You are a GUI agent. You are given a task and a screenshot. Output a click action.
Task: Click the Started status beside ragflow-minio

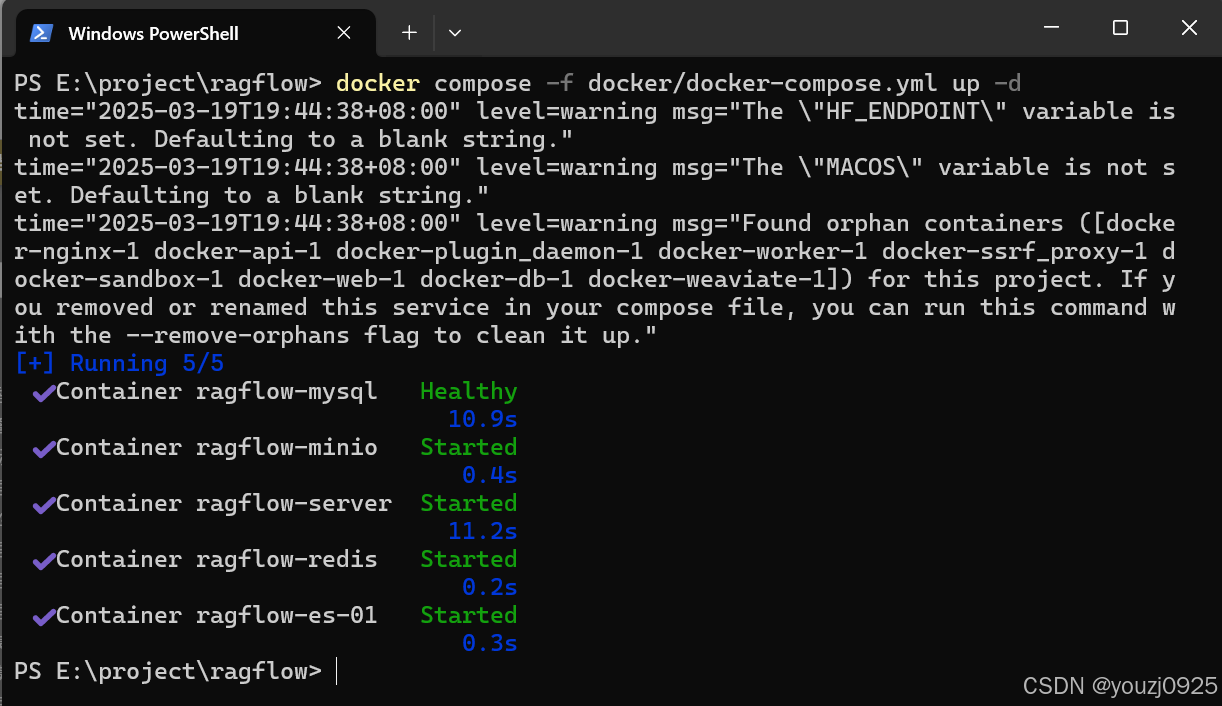click(468, 447)
